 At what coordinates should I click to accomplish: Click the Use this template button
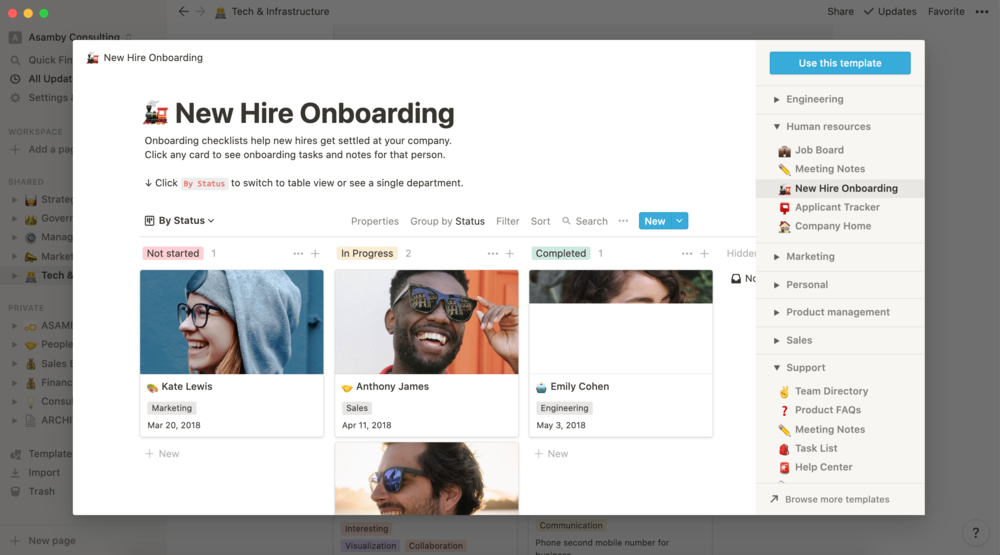pyautogui.click(x=840, y=63)
